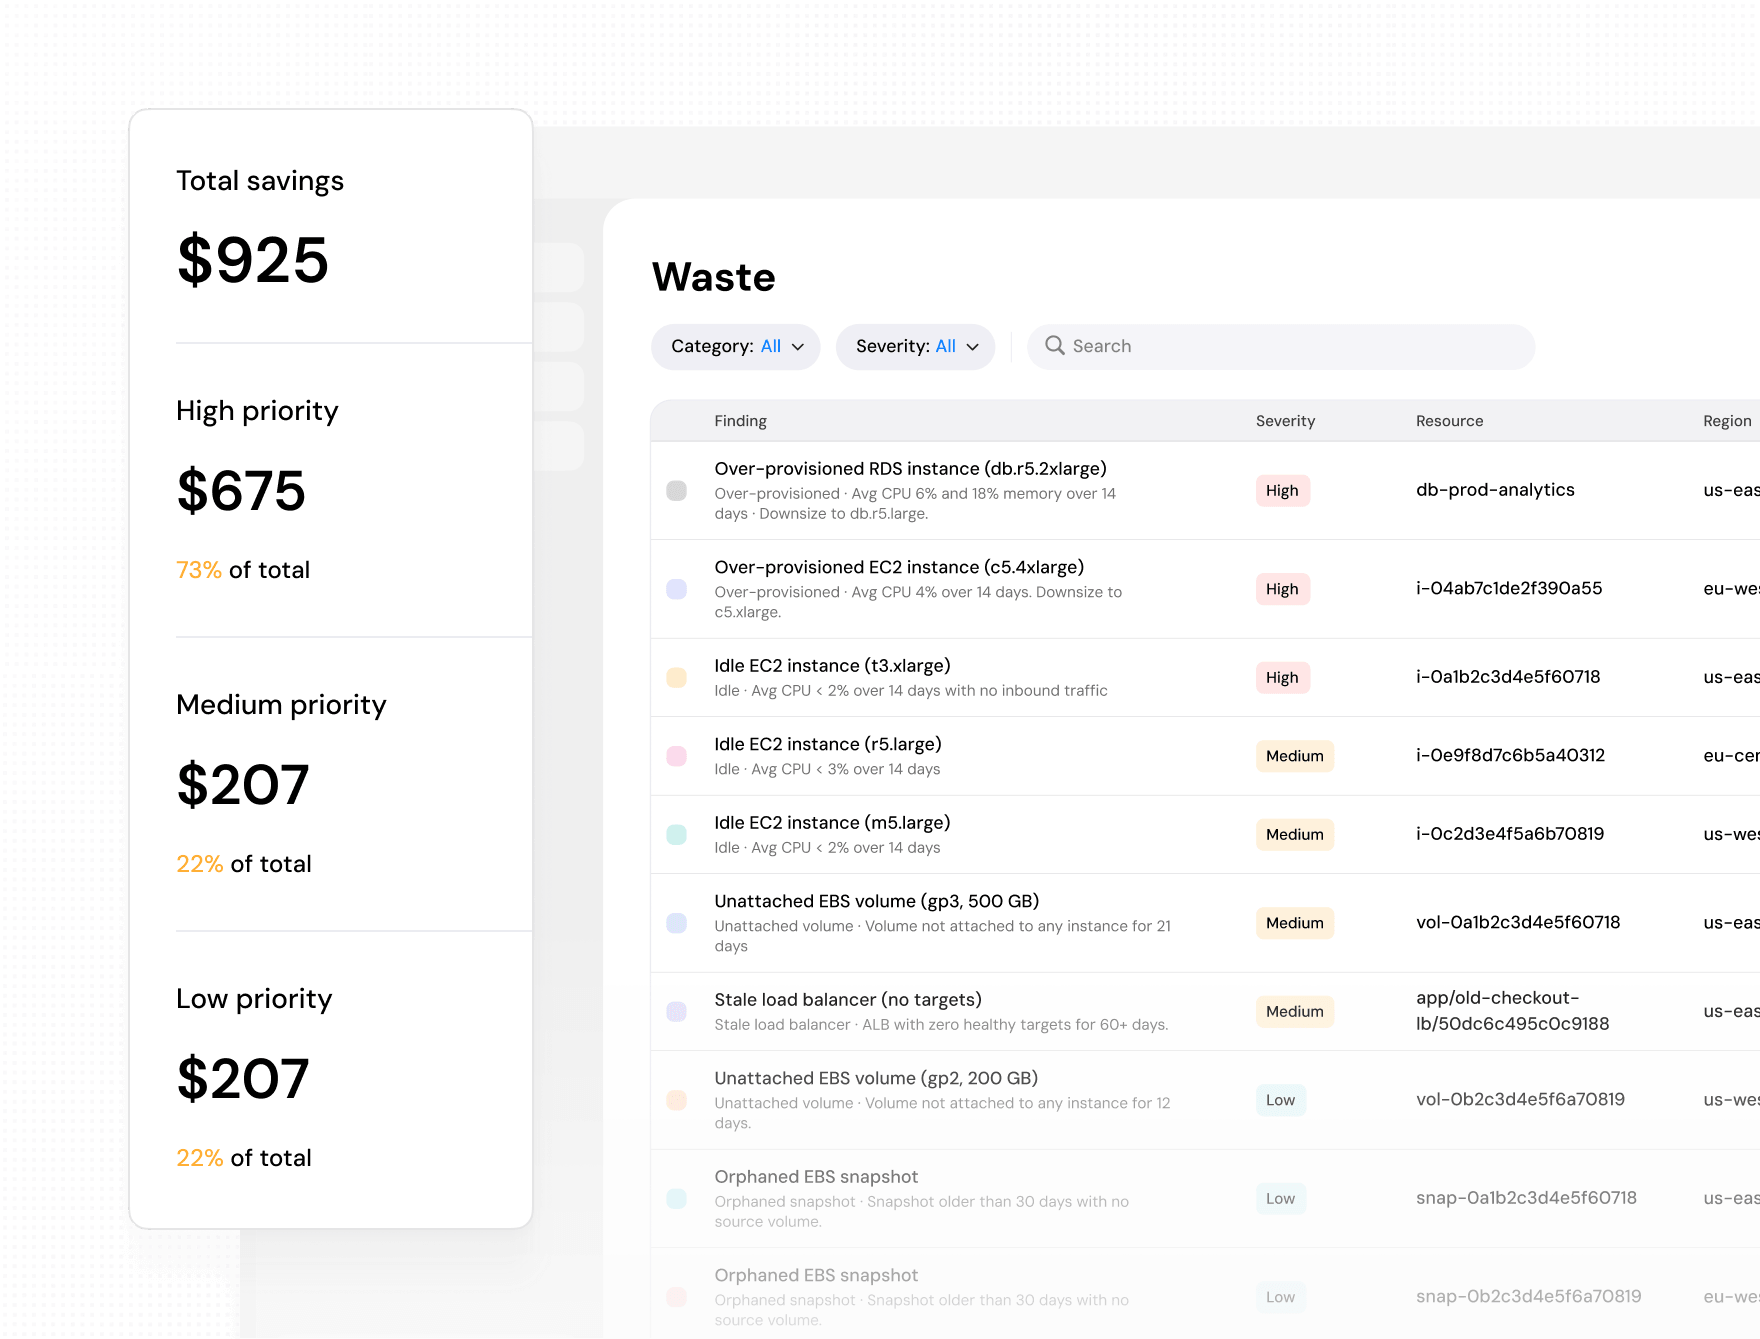This screenshot has height=1339, width=1760.
Task: Open Stale load balancer (no targets) finding
Action: pyautogui.click(x=848, y=1000)
